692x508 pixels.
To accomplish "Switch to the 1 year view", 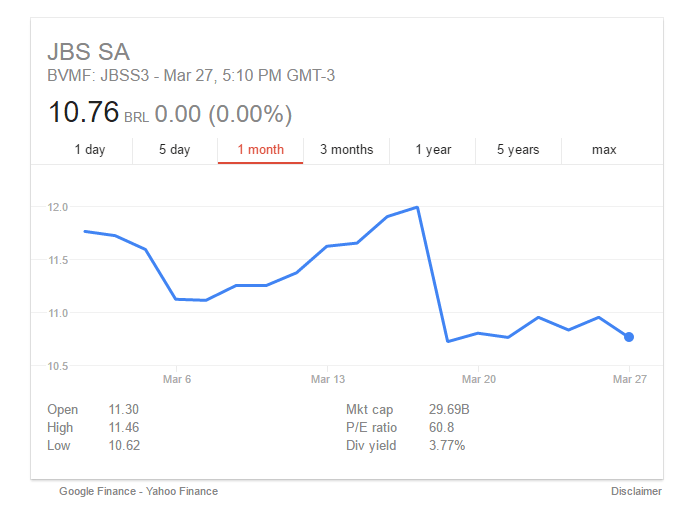I will 433,150.
